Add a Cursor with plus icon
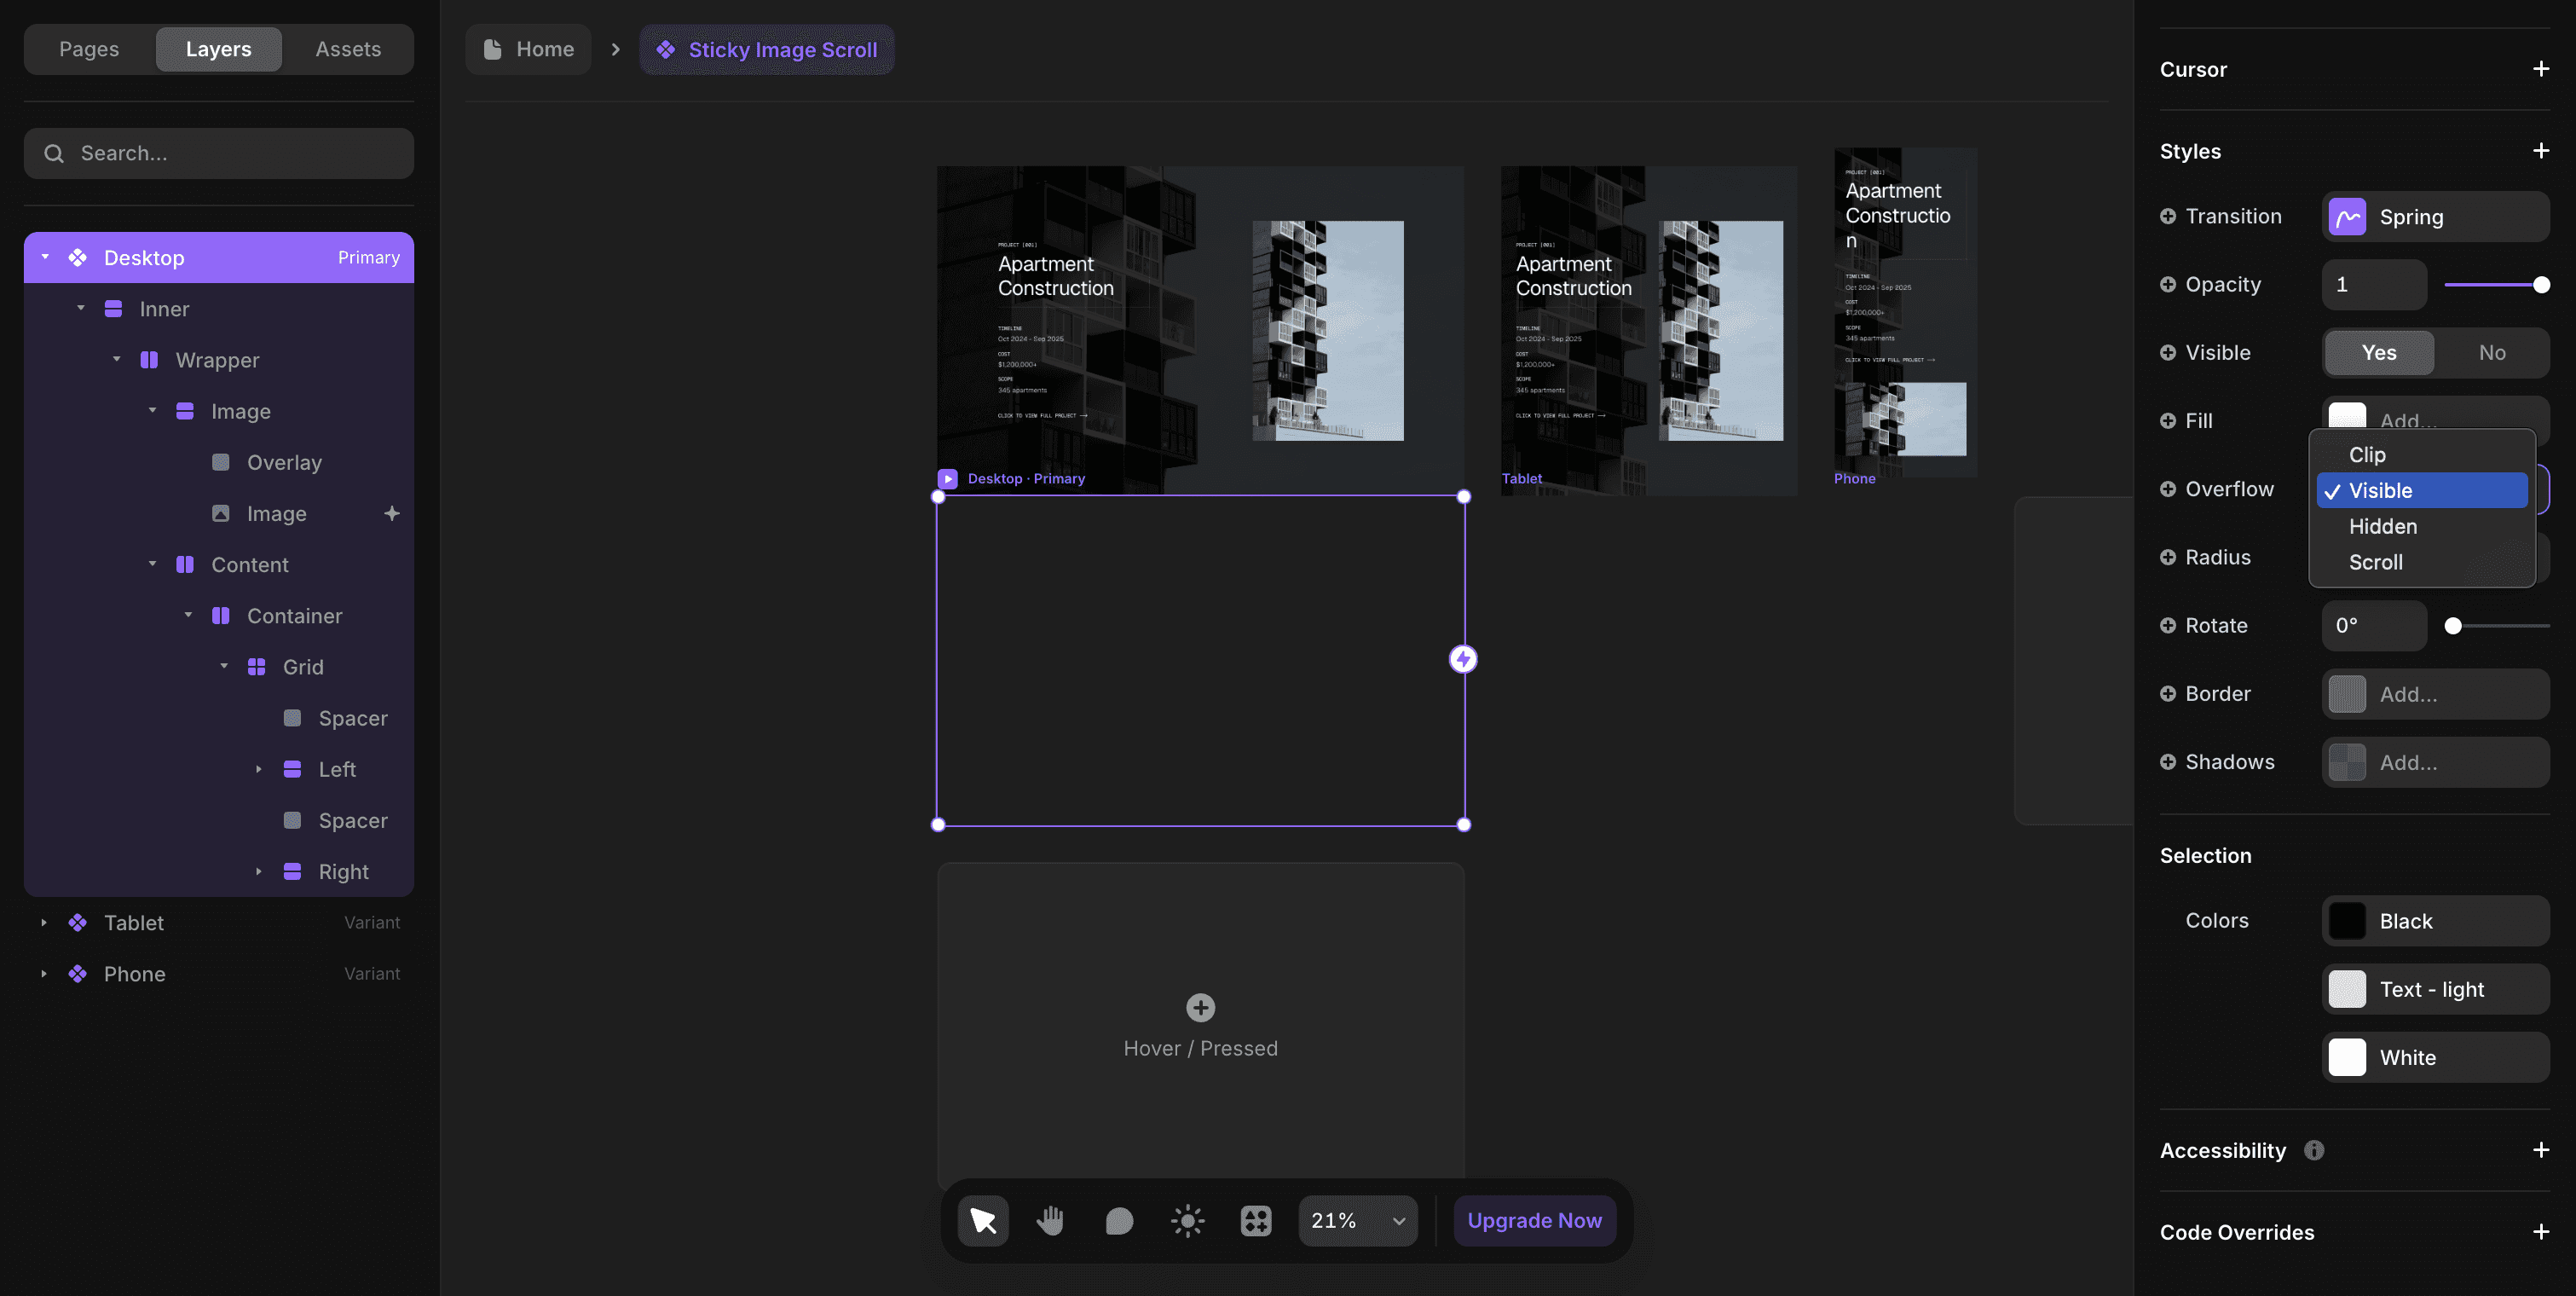Image resolution: width=2576 pixels, height=1296 pixels. click(x=2540, y=69)
